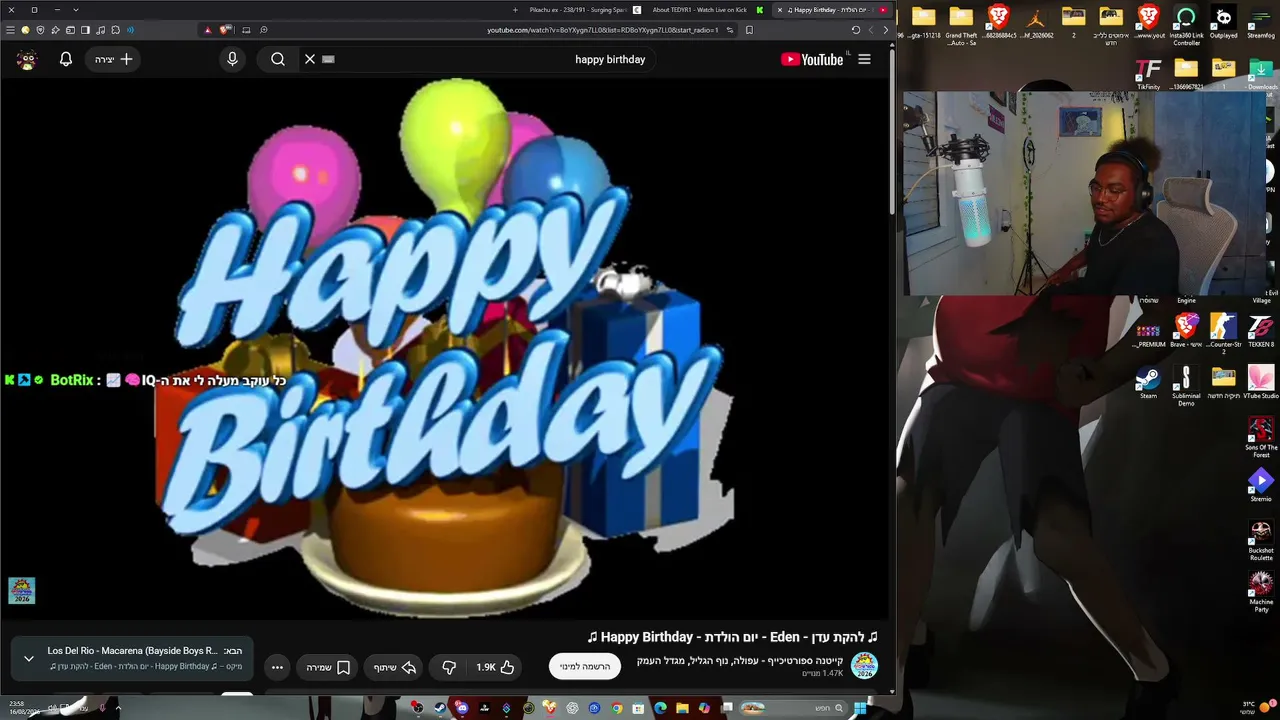Reload the page with the refresh icon
1280x720 pixels.
point(855,30)
